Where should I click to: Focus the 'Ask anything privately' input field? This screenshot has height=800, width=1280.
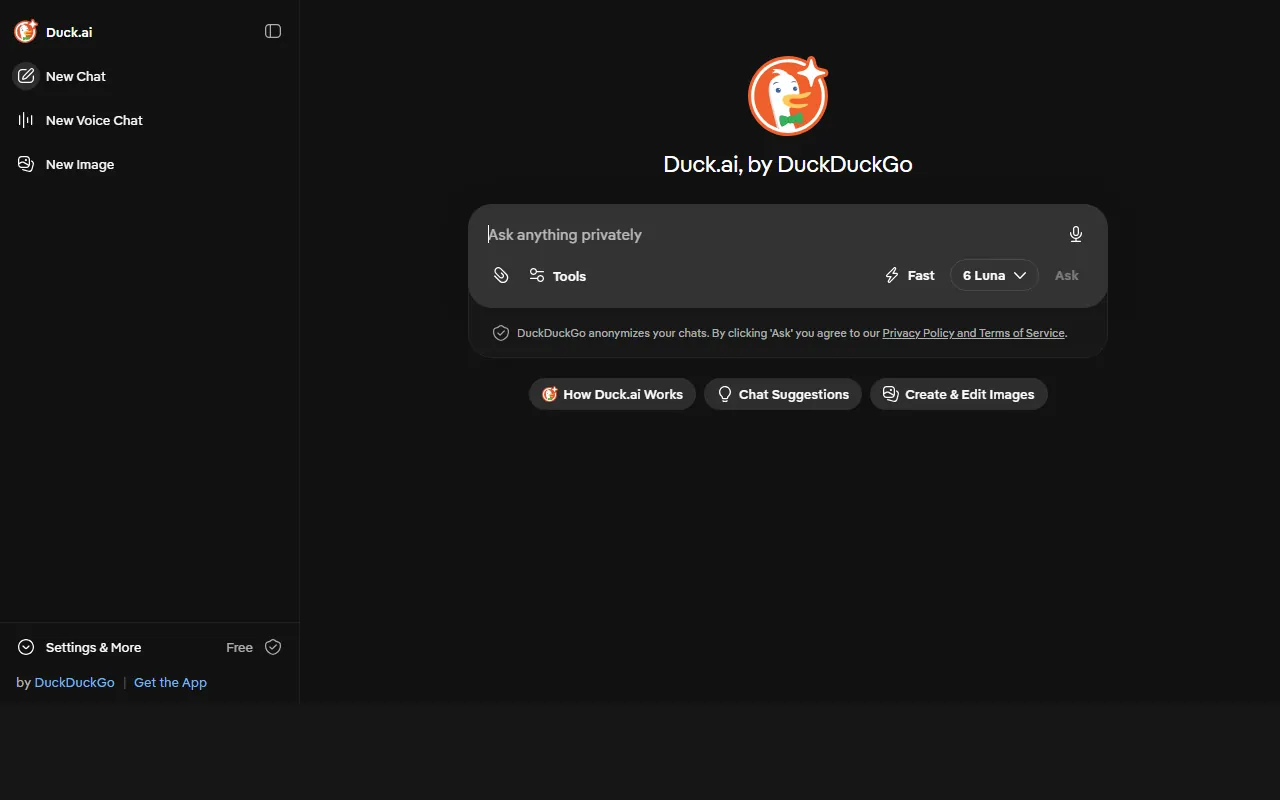point(770,234)
